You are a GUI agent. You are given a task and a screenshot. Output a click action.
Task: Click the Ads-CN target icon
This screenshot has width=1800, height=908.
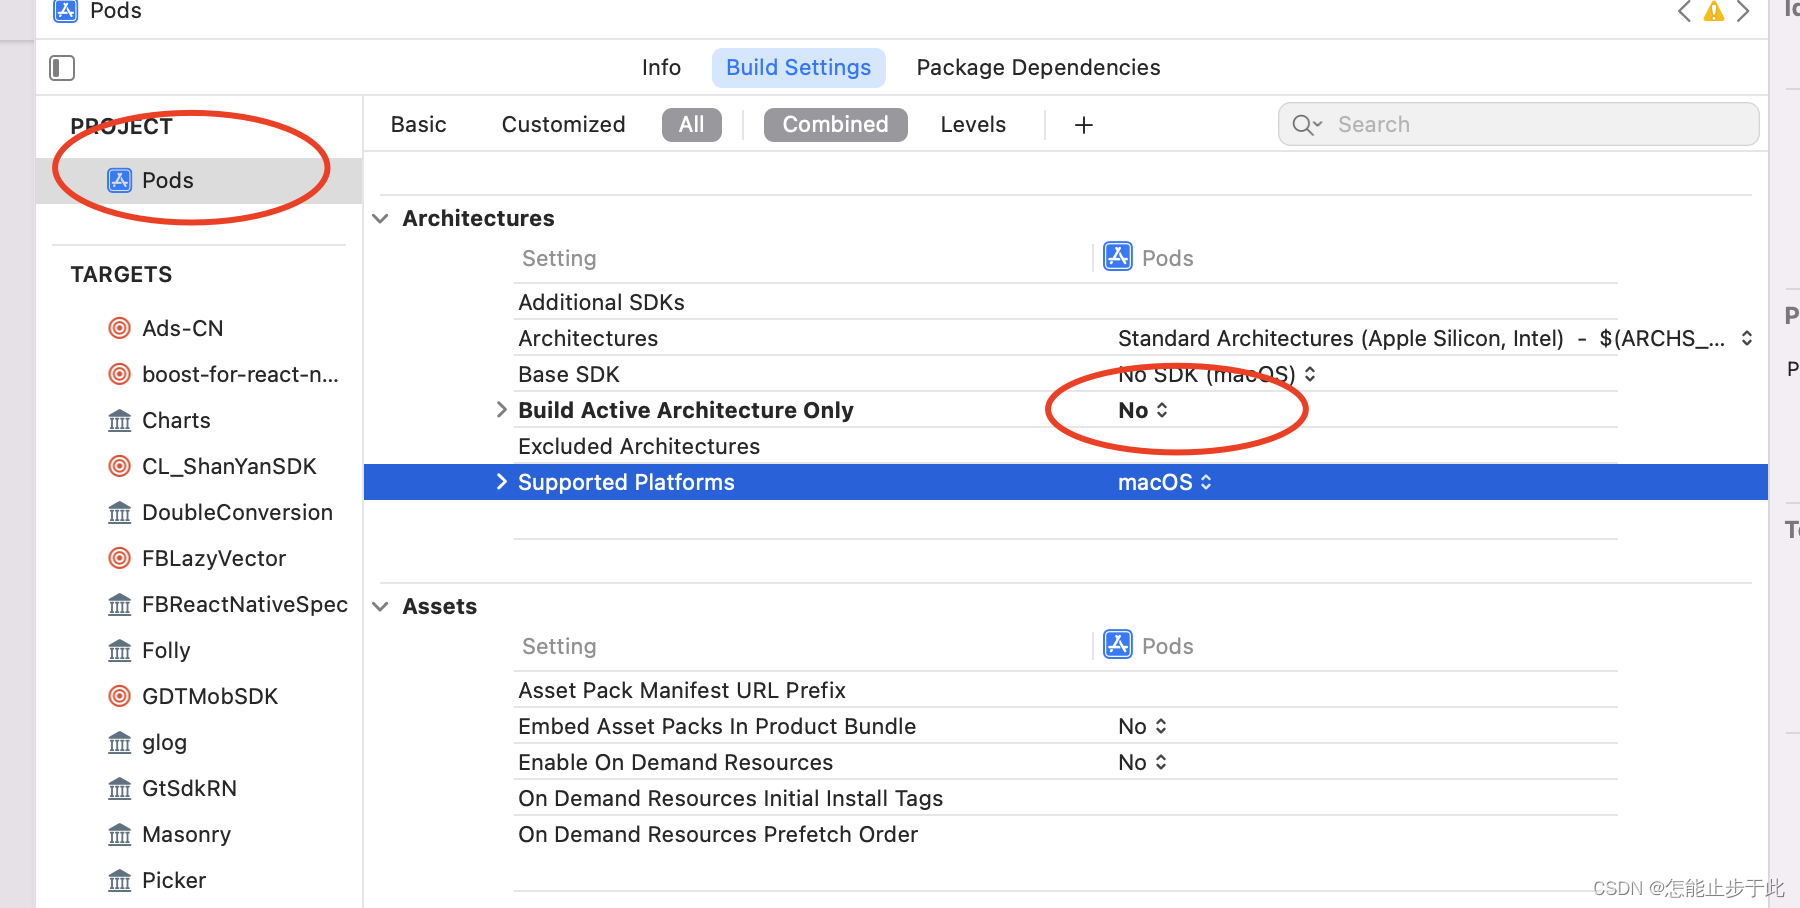click(119, 328)
